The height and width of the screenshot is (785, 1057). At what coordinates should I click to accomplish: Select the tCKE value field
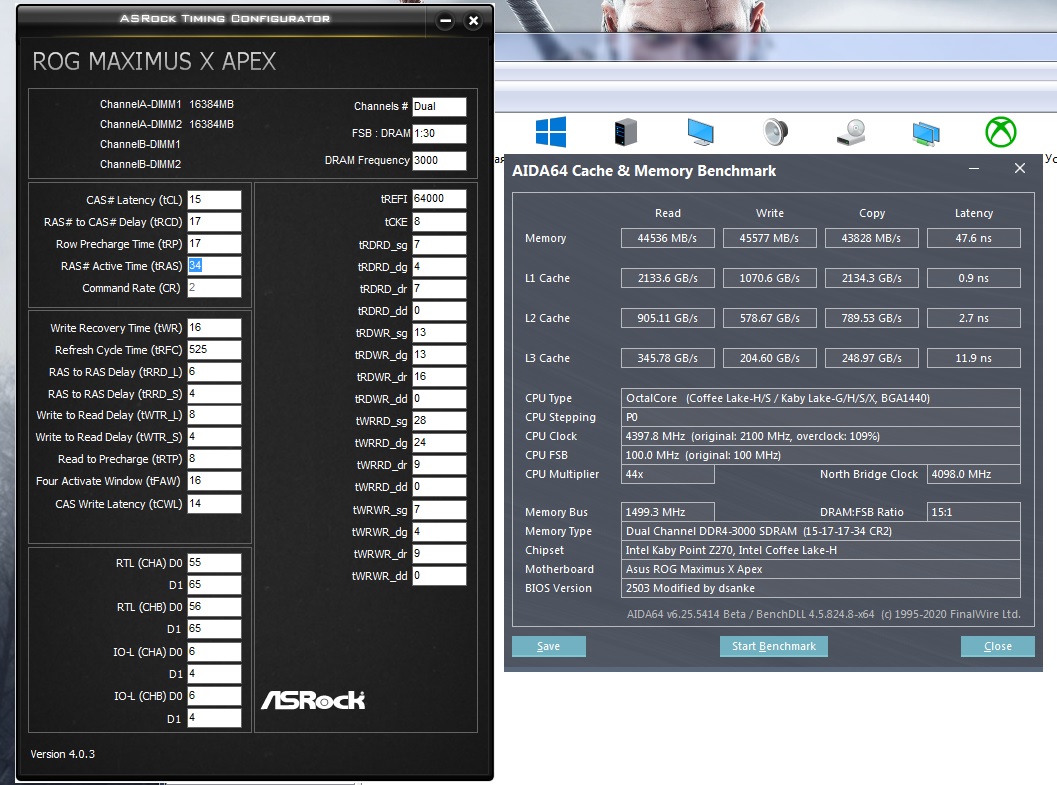439,222
